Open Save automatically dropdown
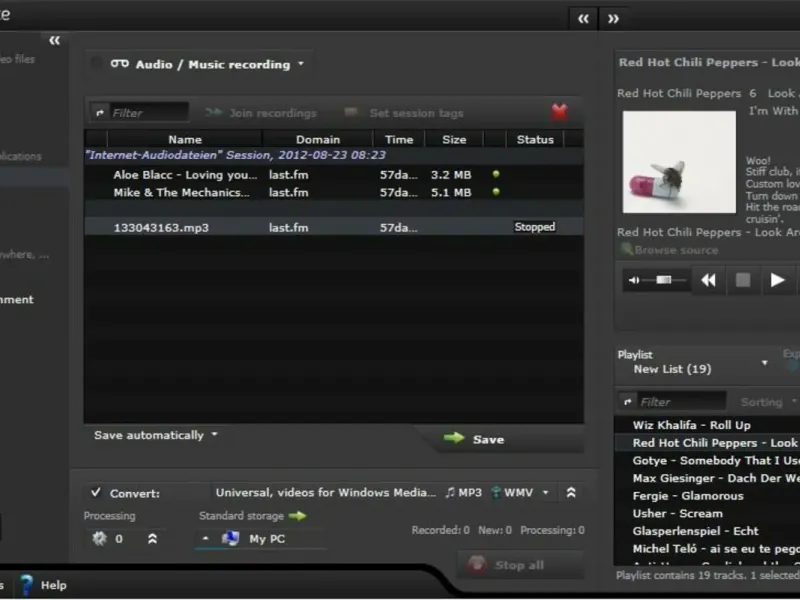 pyautogui.click(x=156, y=435)
